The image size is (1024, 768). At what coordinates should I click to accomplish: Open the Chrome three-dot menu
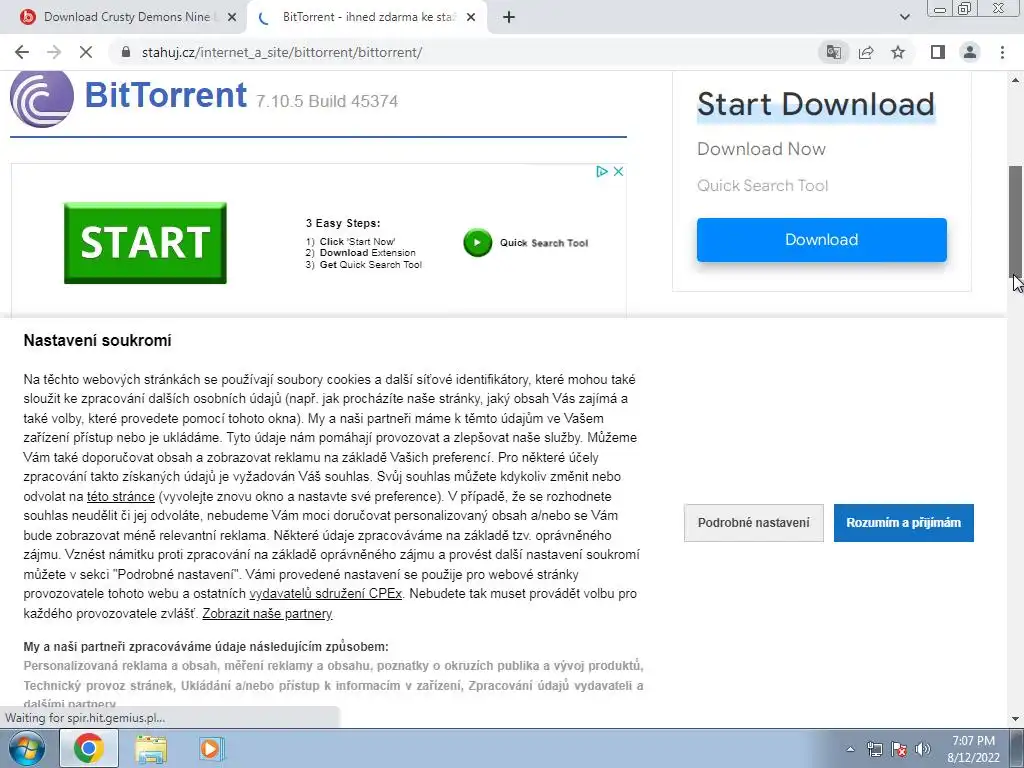(1002, 52)
